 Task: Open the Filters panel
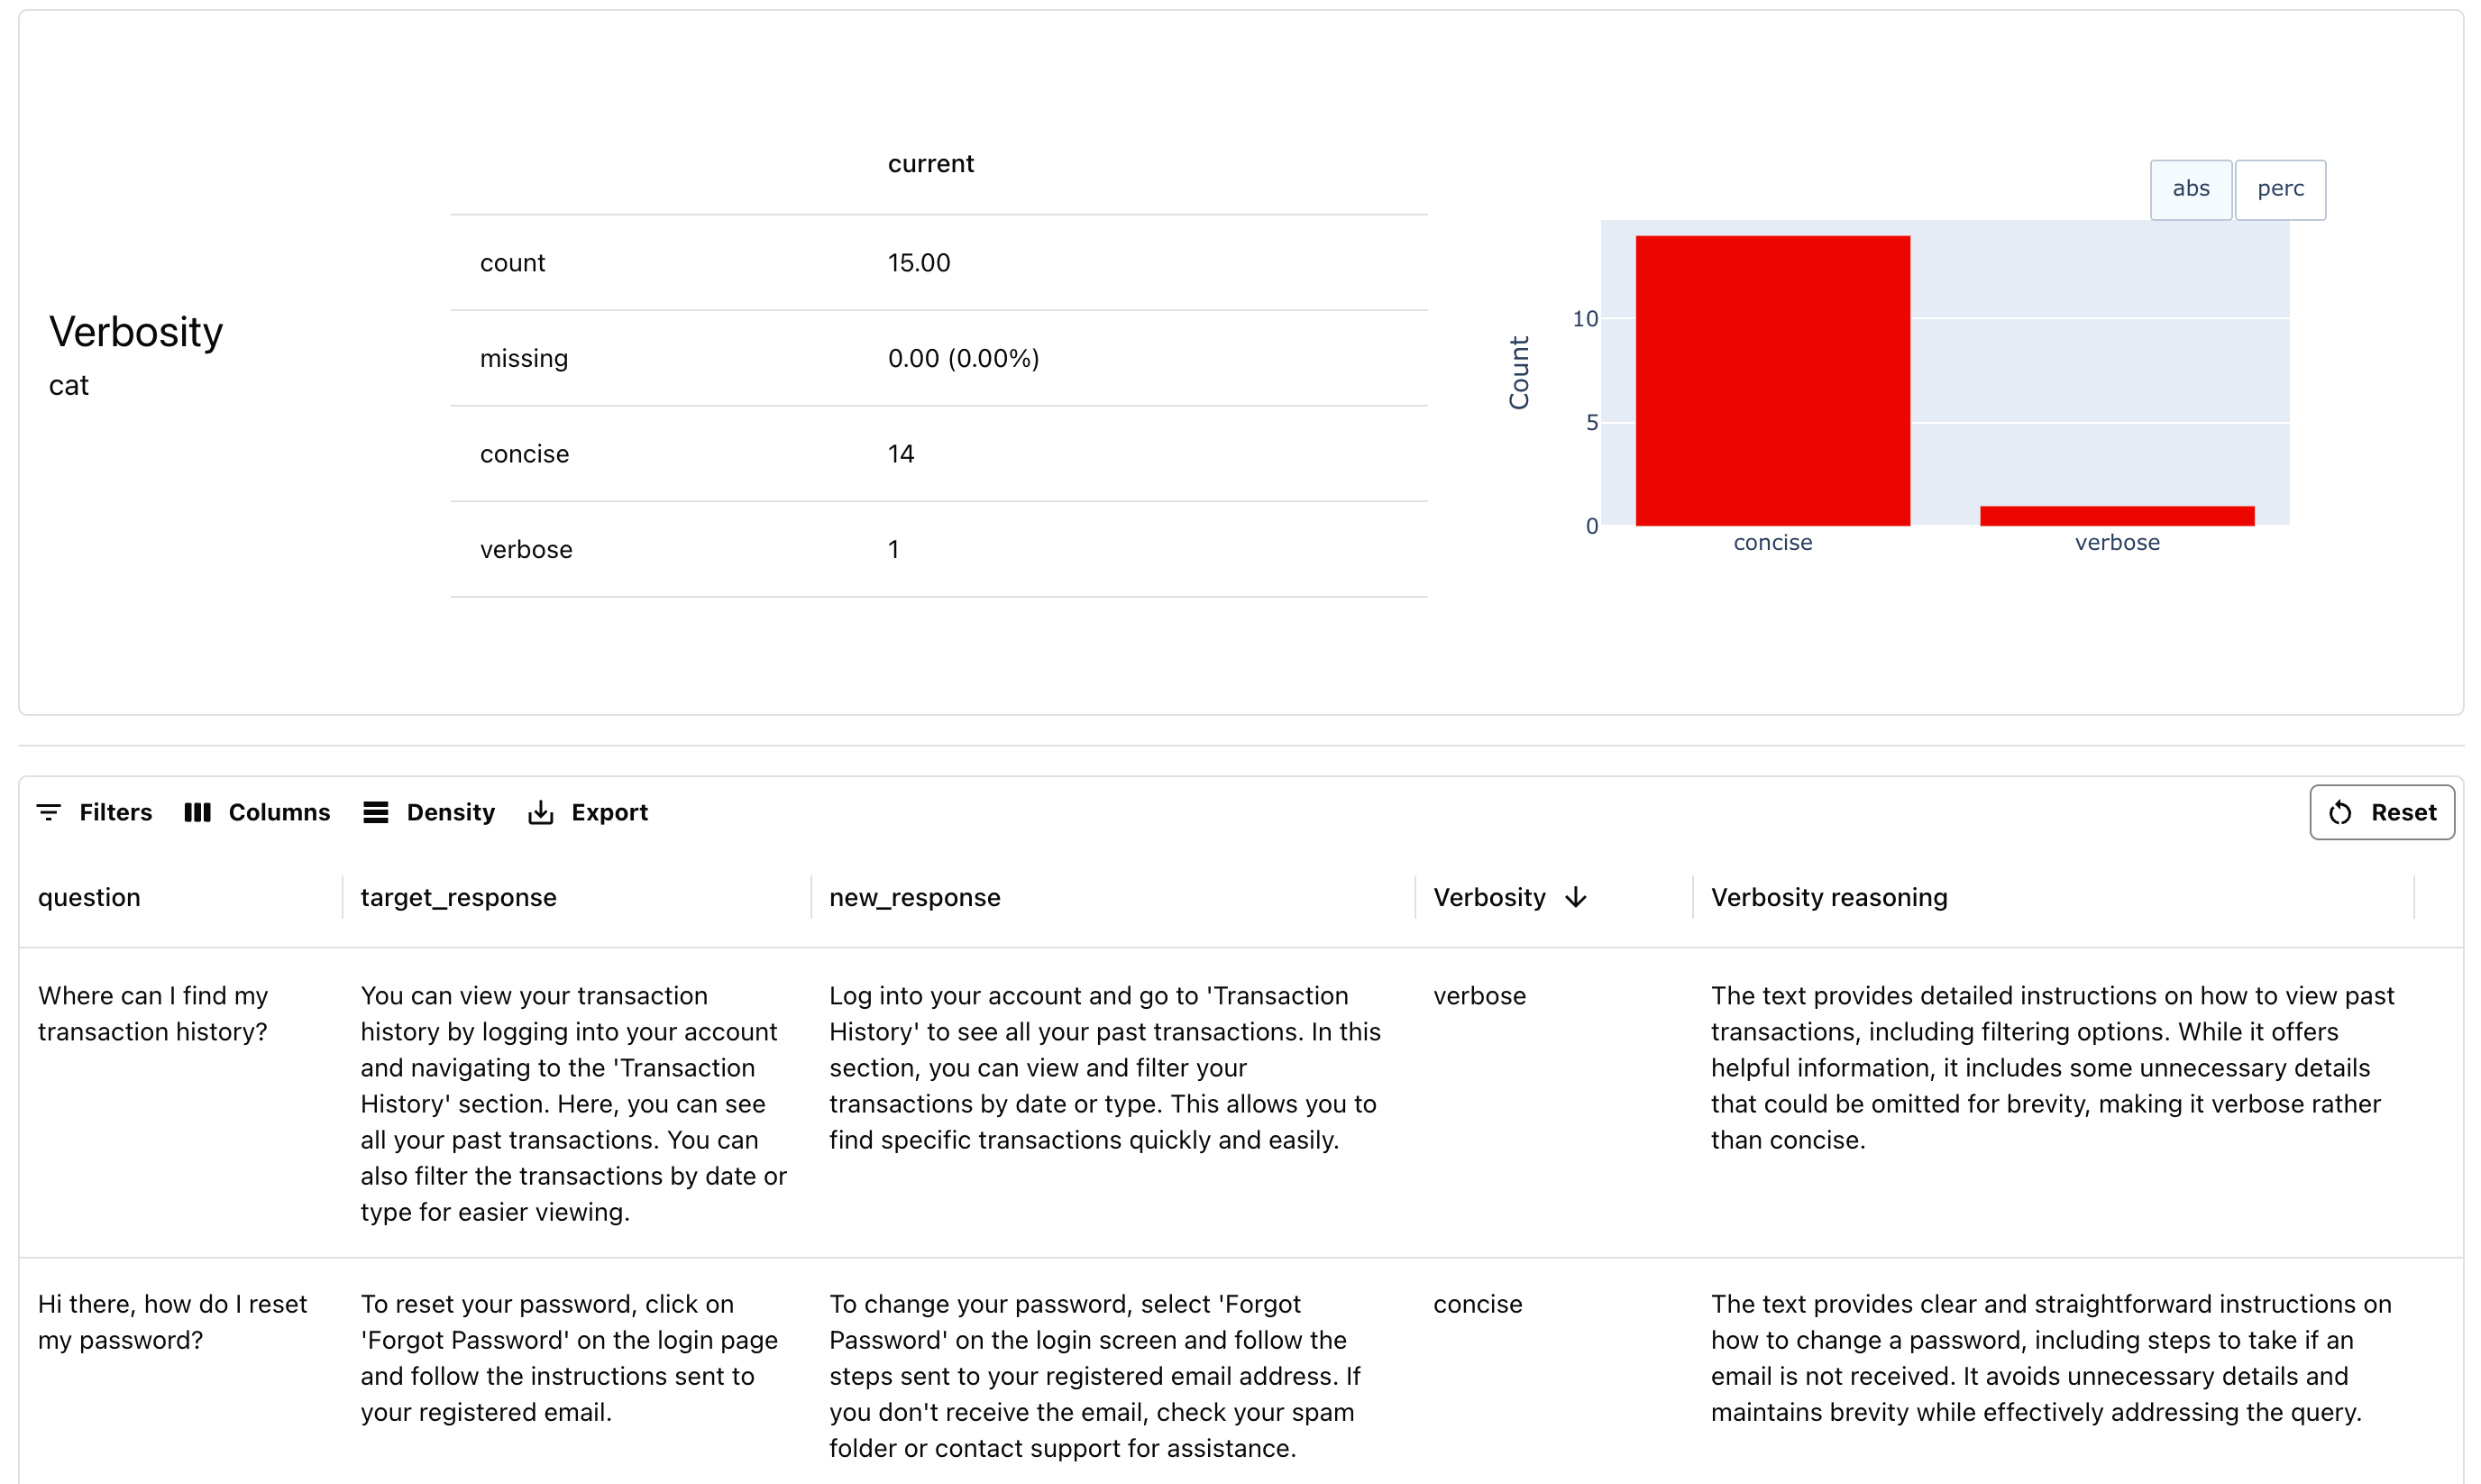[115, 812]
